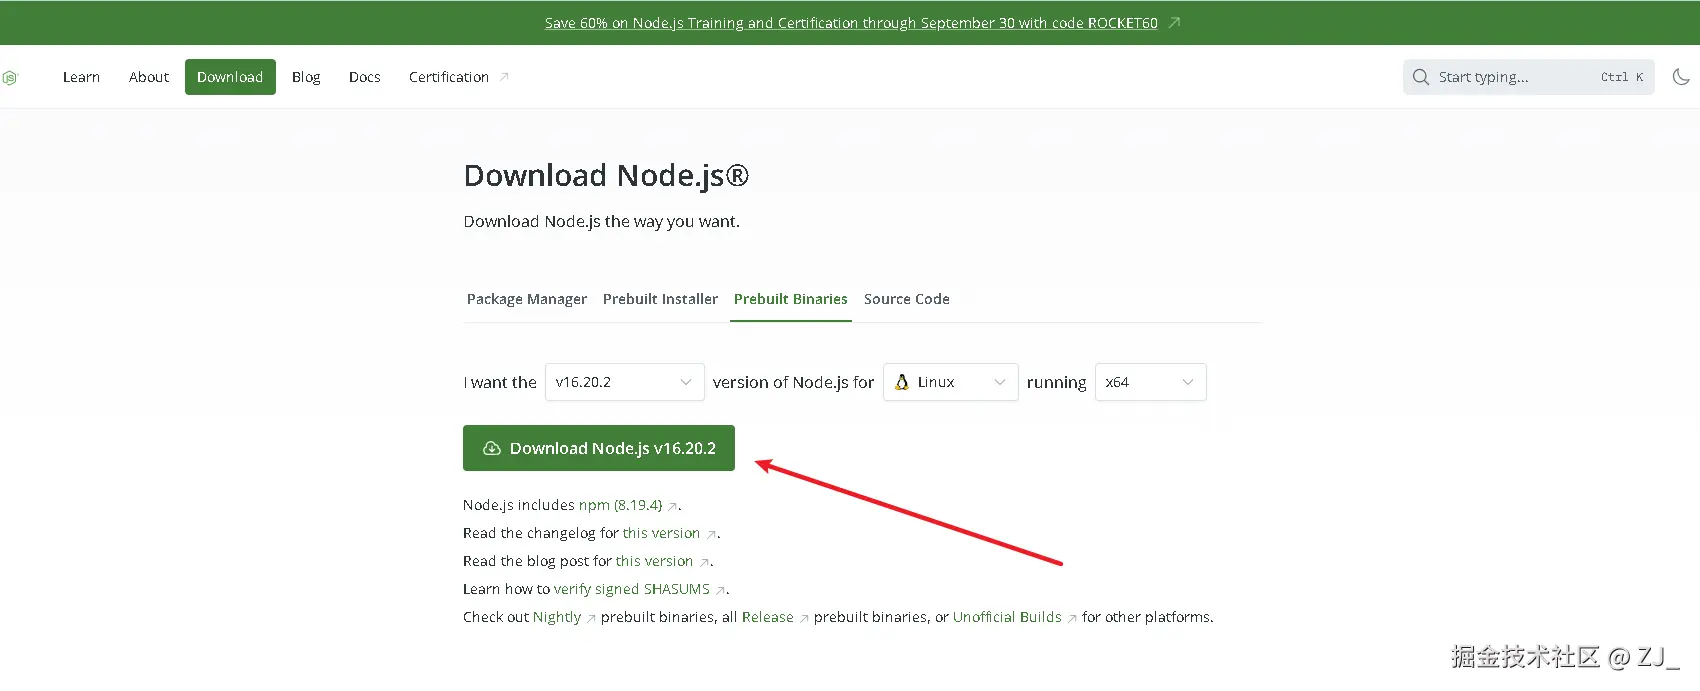Click external arrow after Nightly

[x=591, y=619]
